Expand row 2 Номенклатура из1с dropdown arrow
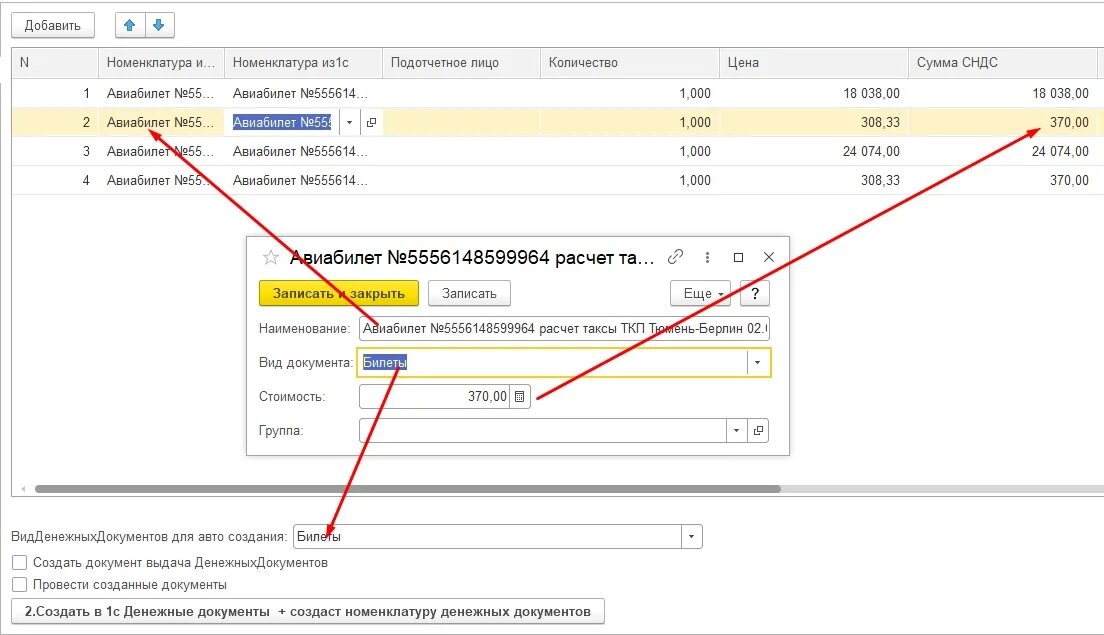This screenshot has width=1104, height=635. (349, 122)
